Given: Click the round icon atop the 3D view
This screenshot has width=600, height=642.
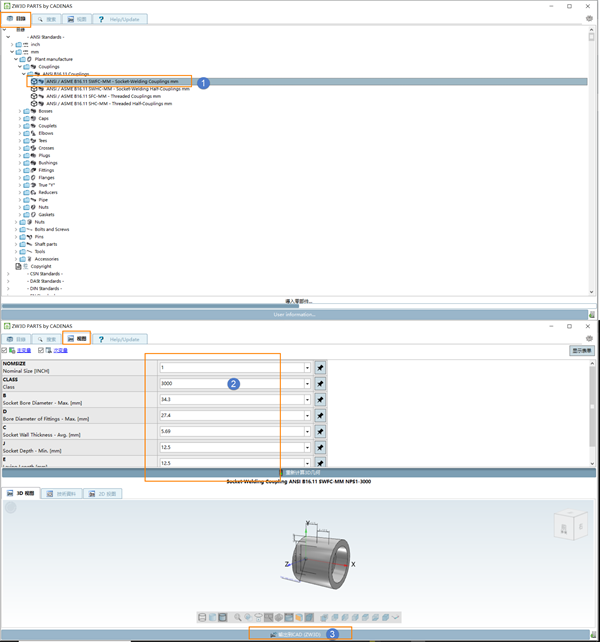Looking at the screenshot, I should click(11, 508).
